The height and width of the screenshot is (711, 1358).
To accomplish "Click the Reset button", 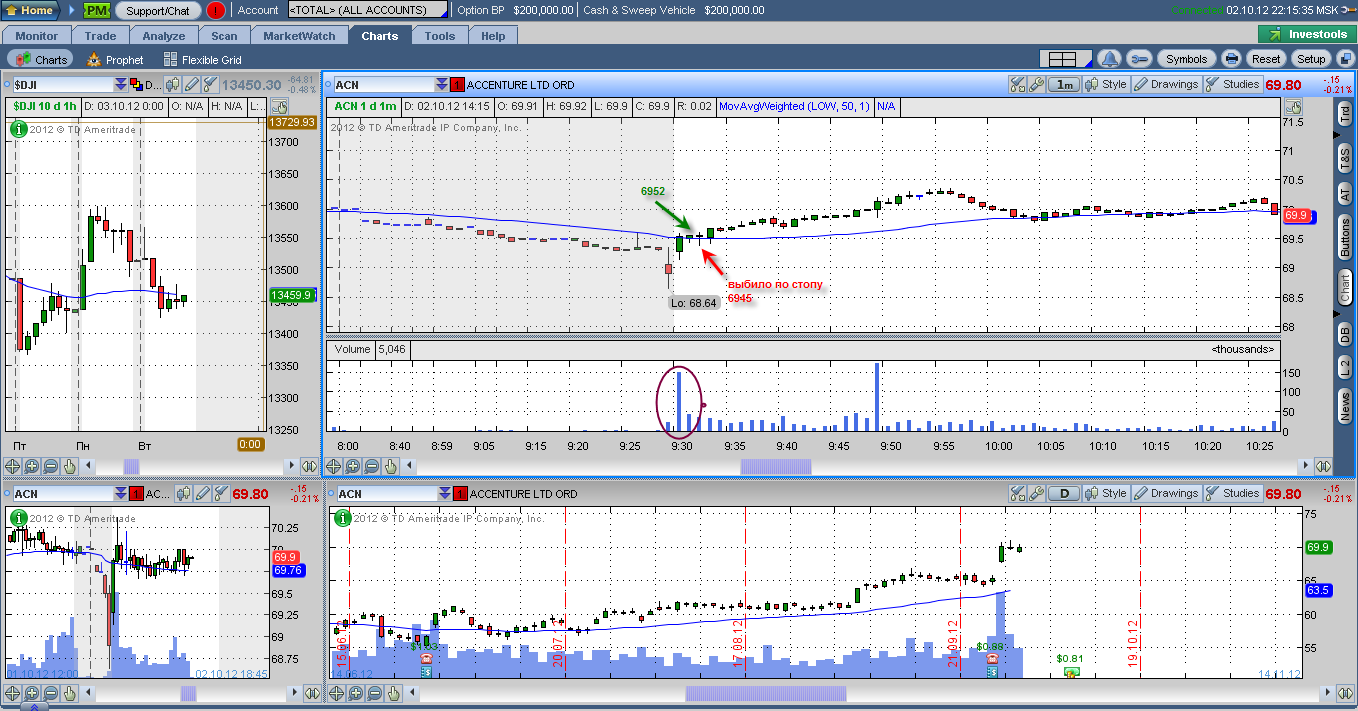I will (x=1266, y=59).
